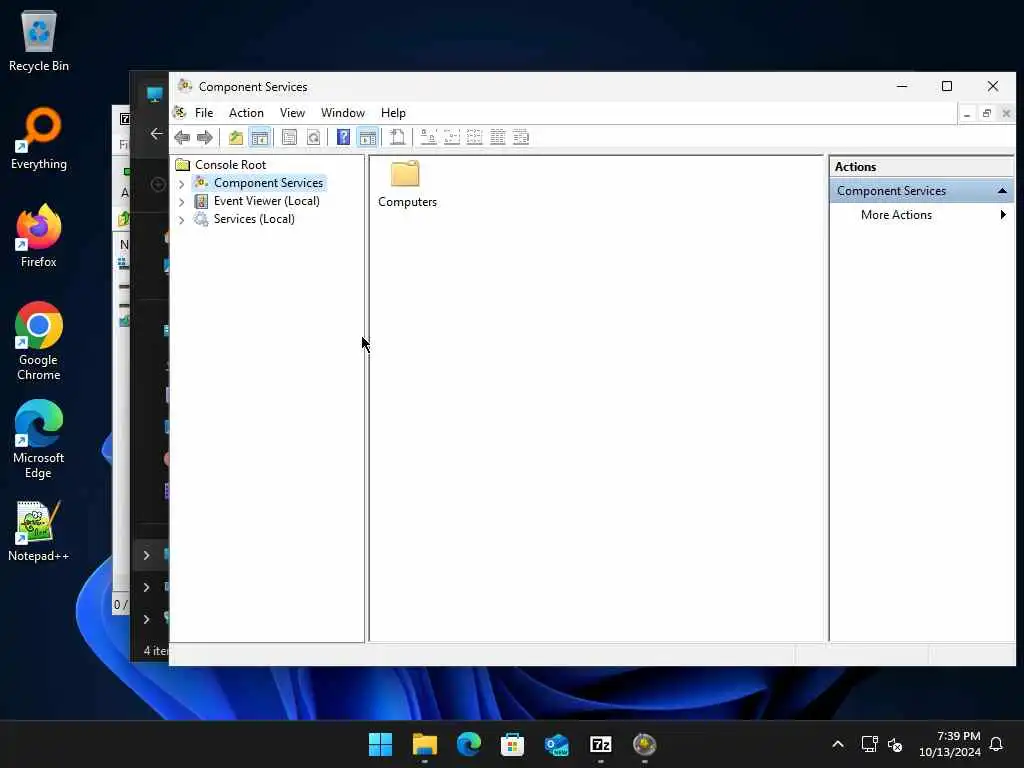Image resolution: width=1024 pixels, height=768 pixels.
Task: Open the View menu
Action: pos(293,113)
